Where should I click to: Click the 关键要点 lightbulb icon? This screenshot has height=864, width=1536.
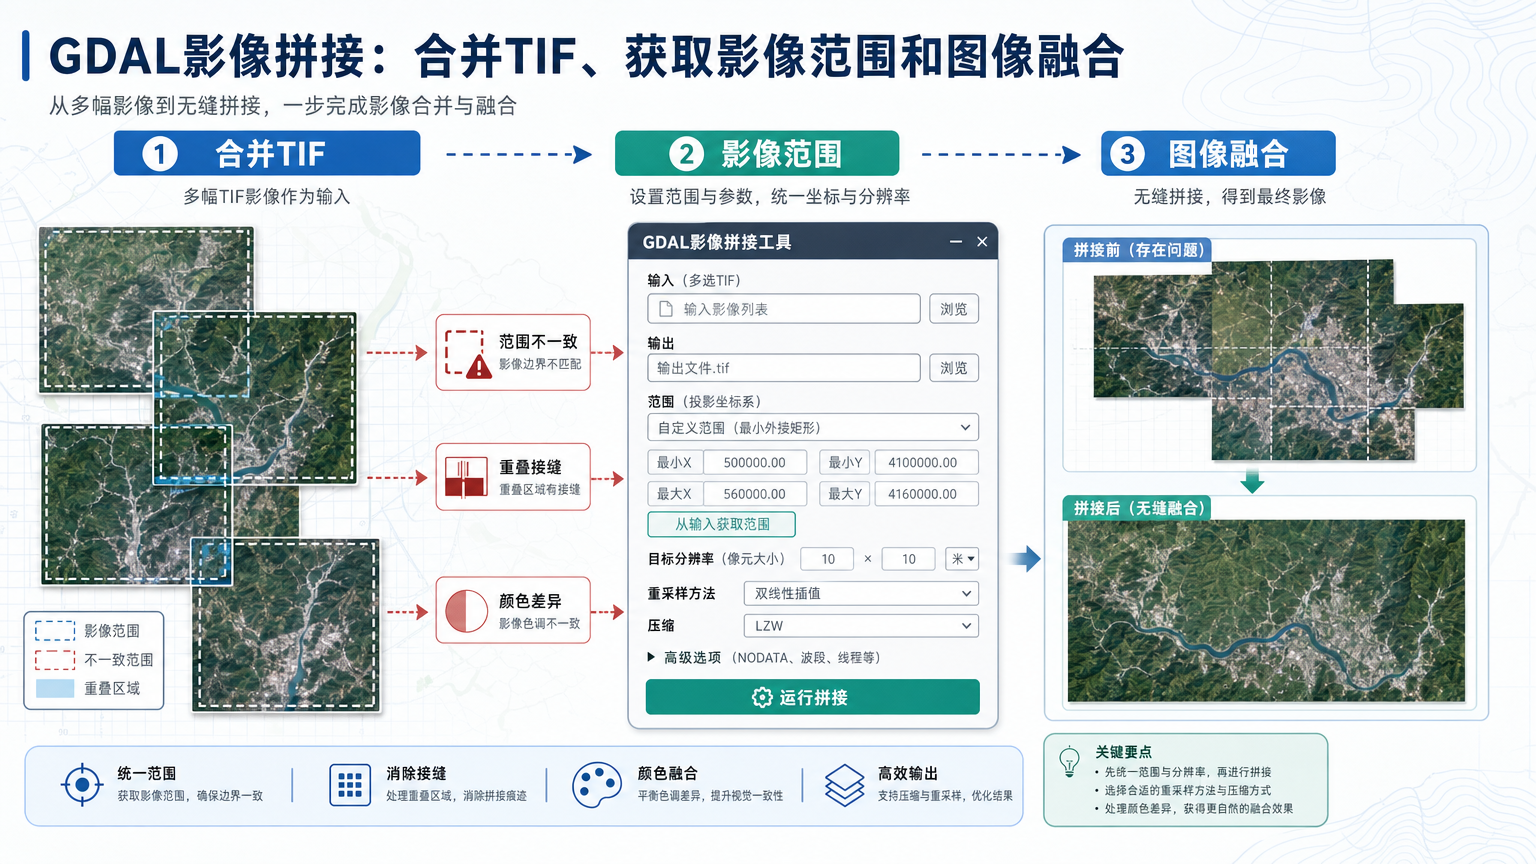click(1070, 762)
